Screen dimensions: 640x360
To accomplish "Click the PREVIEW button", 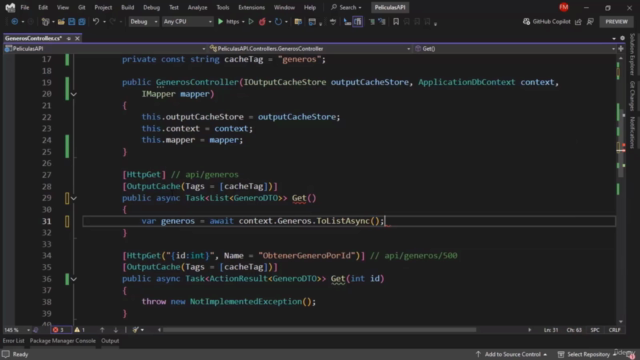I will coord(616,22).
